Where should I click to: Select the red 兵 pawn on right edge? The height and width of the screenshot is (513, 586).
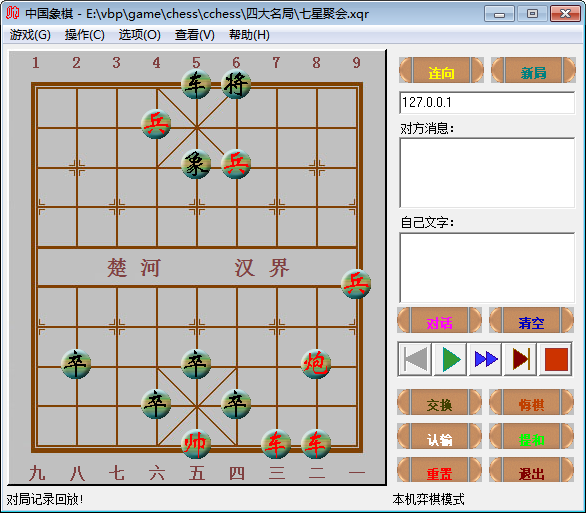coord(356,284)
